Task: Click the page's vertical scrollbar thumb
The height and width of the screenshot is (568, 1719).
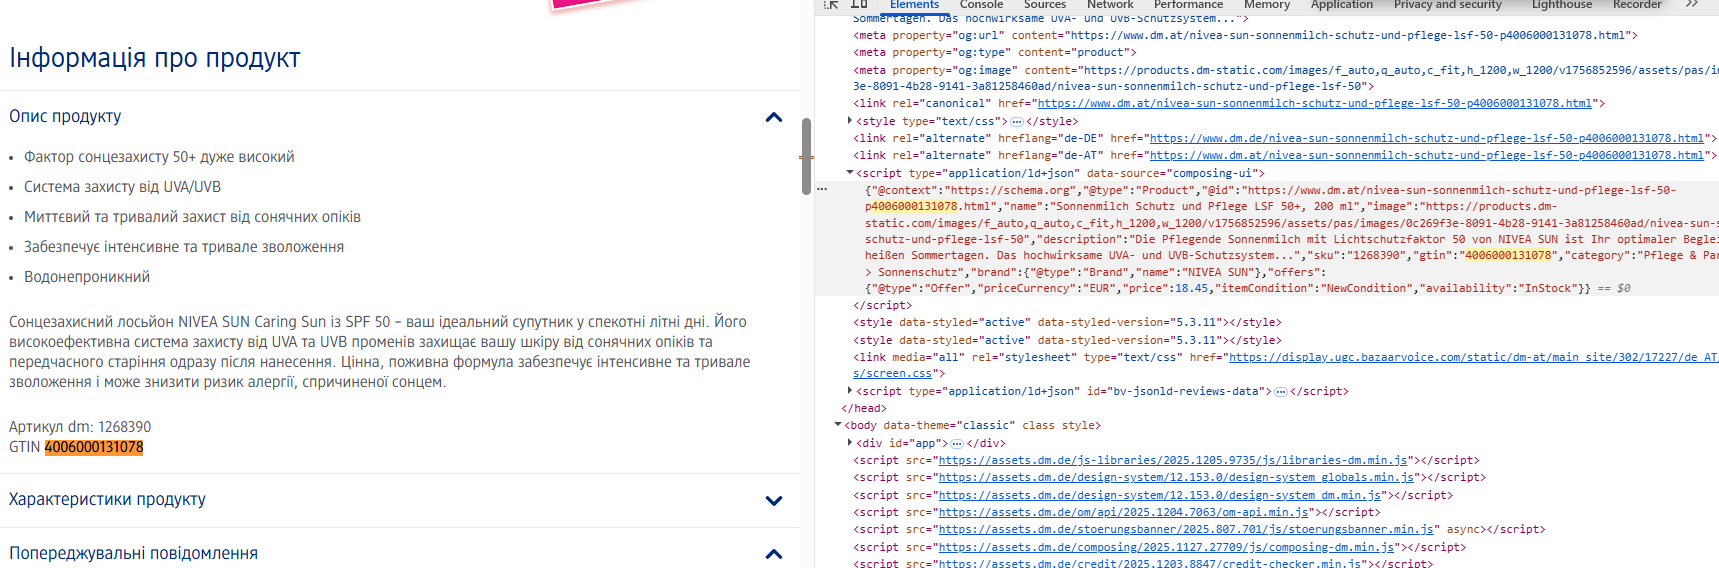Action: pyautogui.click(x=806, y=156)
